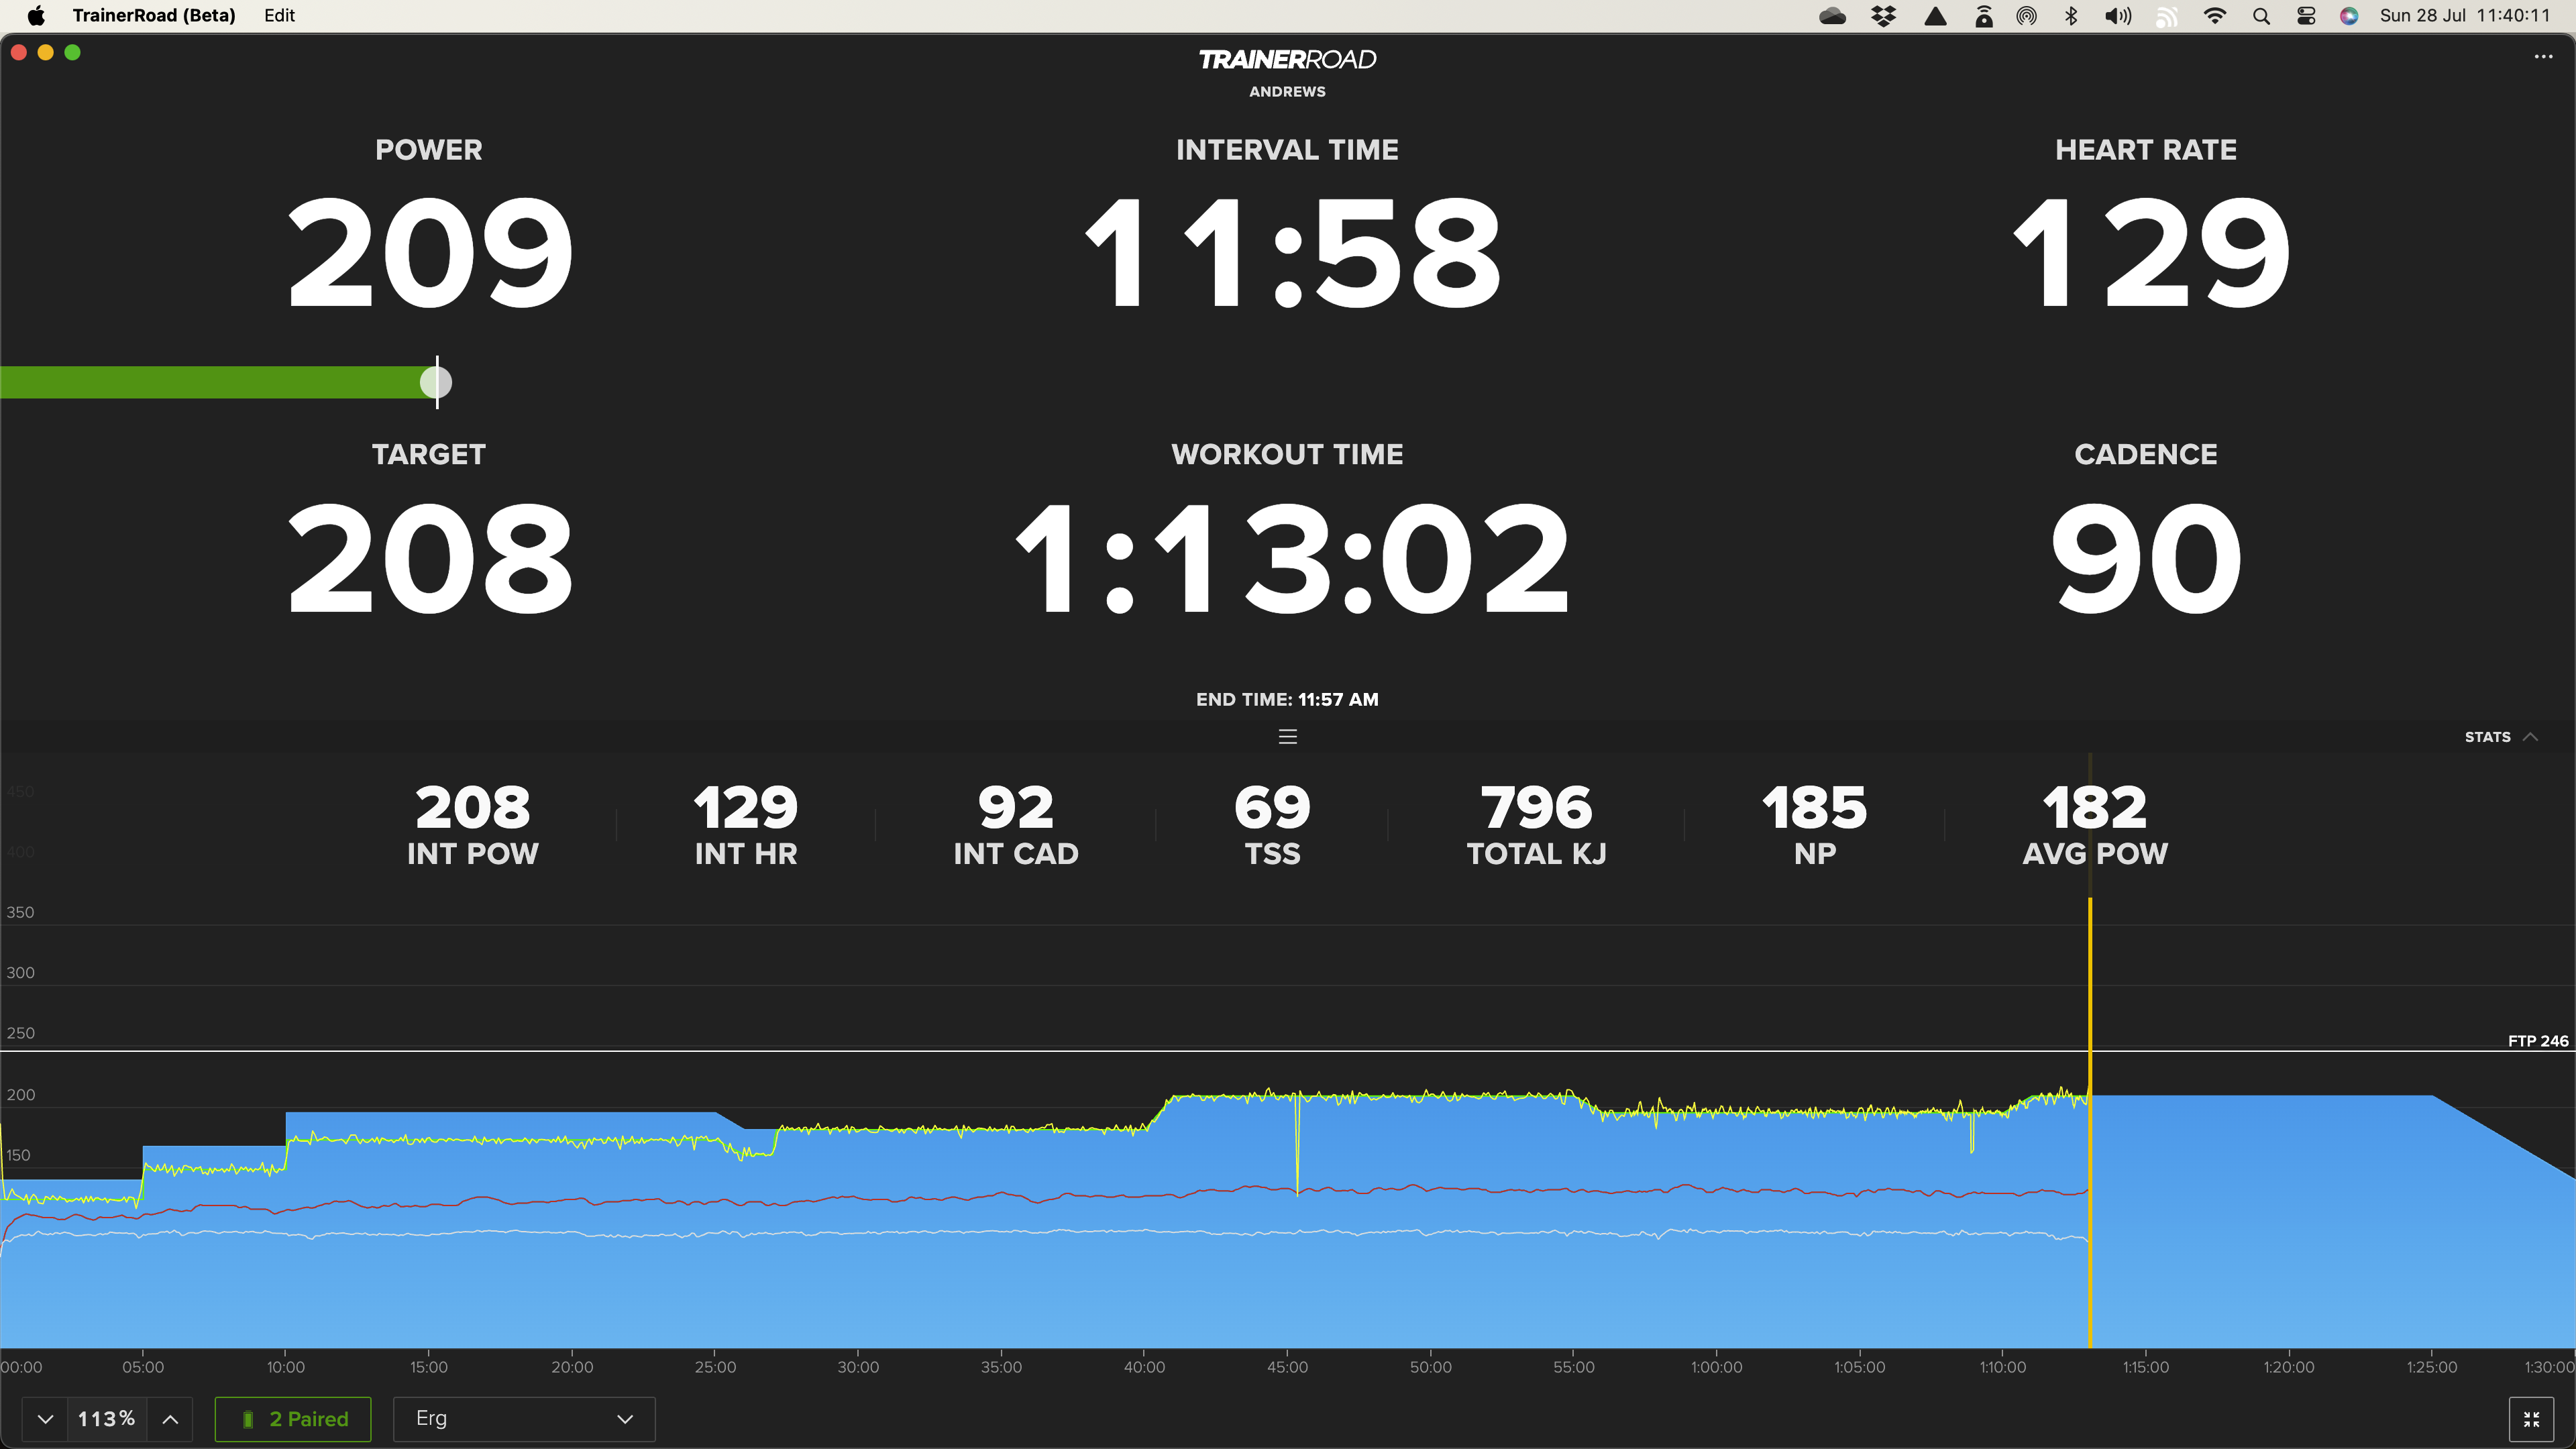The height and width of the screenshot is (1449, 2576).
Task: Expand the Erg selector's down arrow
Action: pyautogui.click(x=626, y=1419)
